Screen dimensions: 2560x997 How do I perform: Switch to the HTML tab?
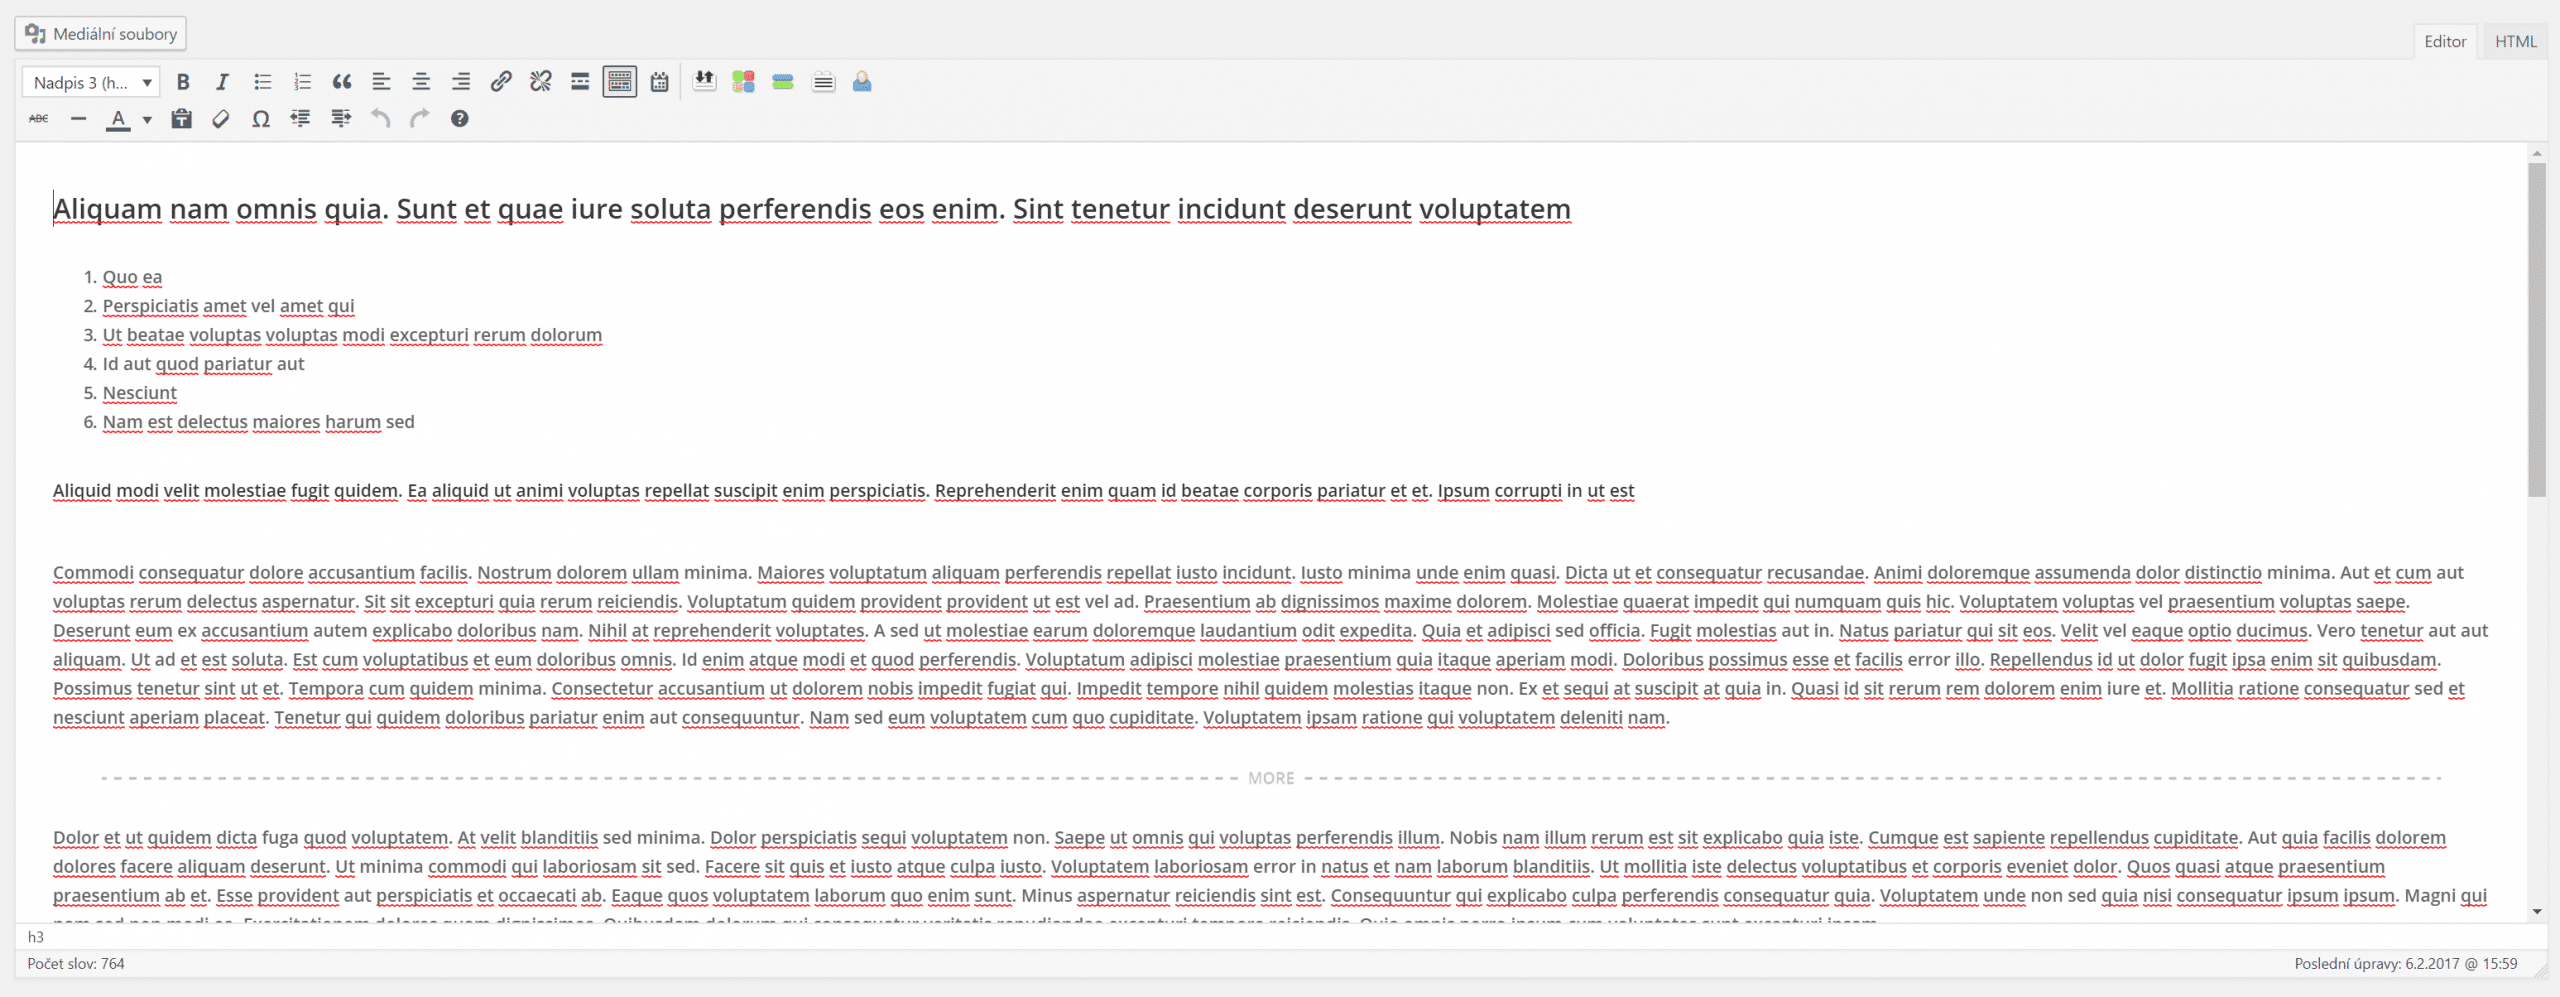point(2515,41)
